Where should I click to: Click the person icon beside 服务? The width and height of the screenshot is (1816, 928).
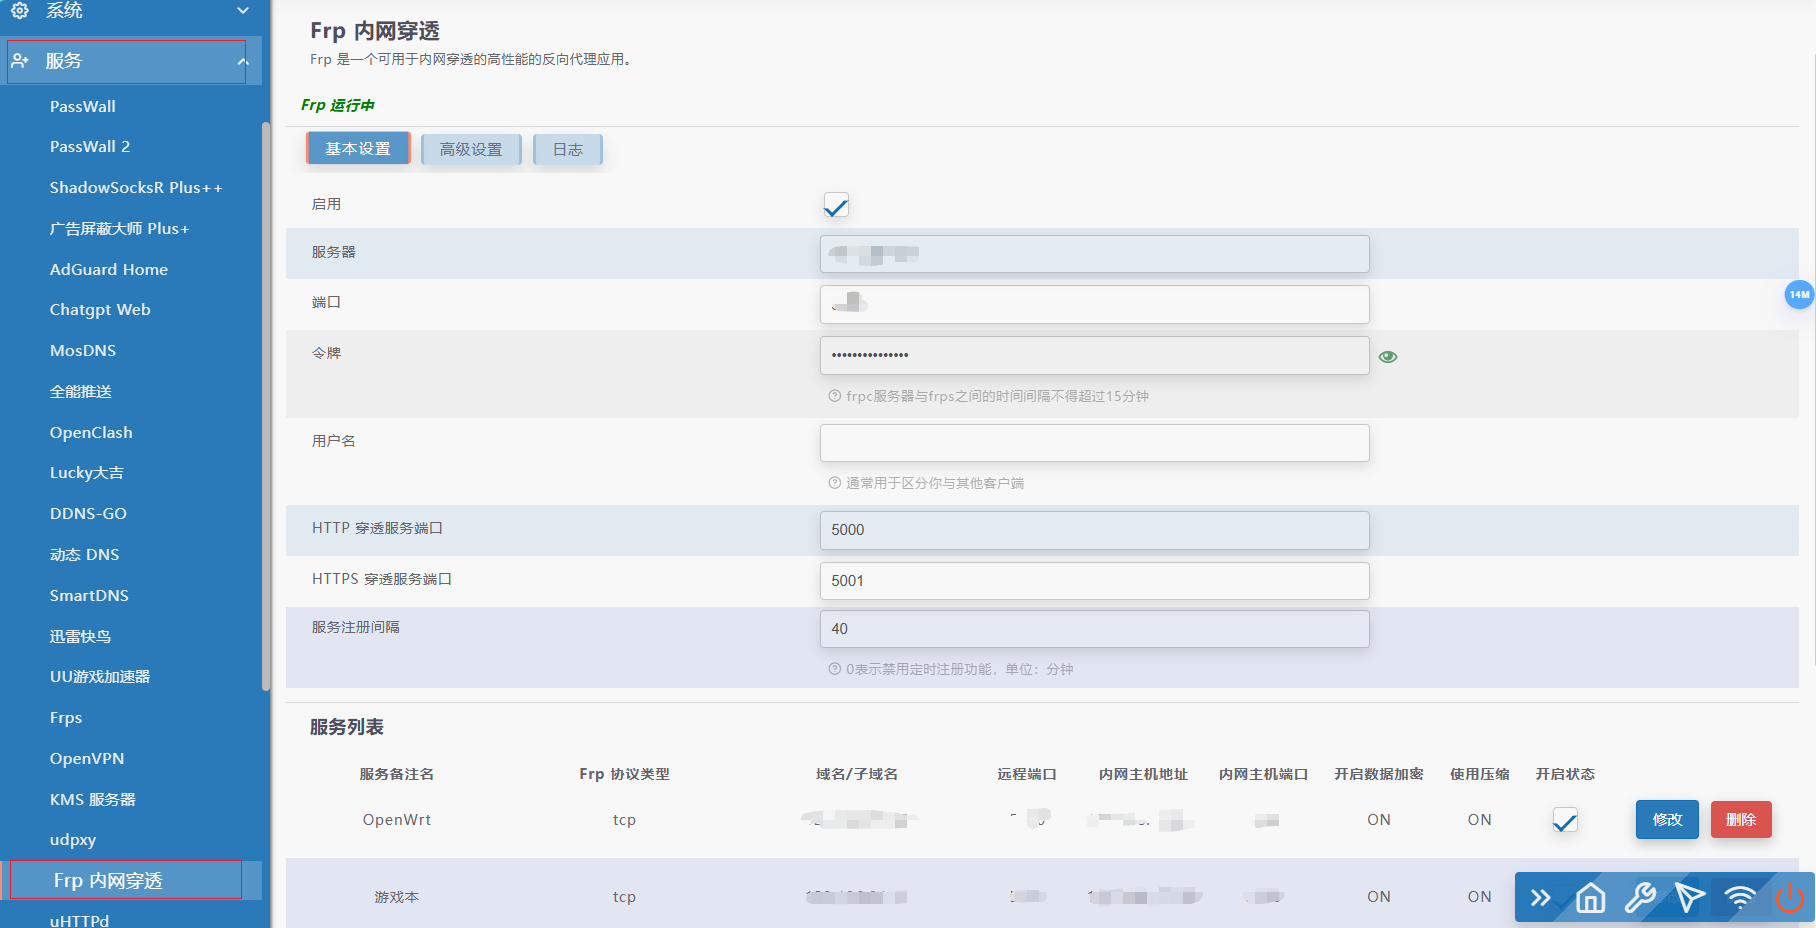22,60
